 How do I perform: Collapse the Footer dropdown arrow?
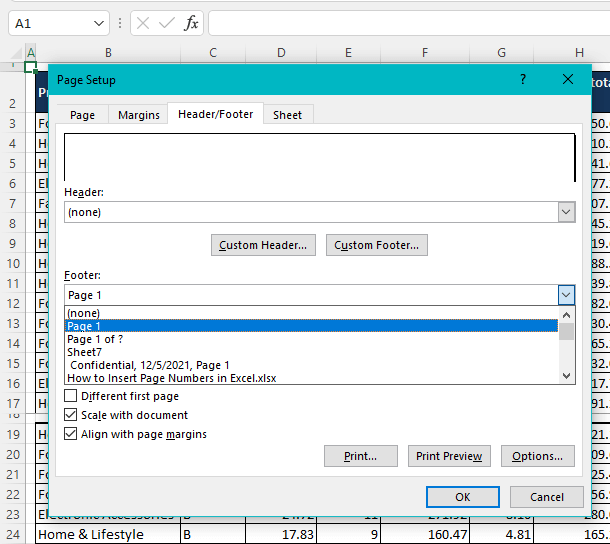[x=566, y=295]
